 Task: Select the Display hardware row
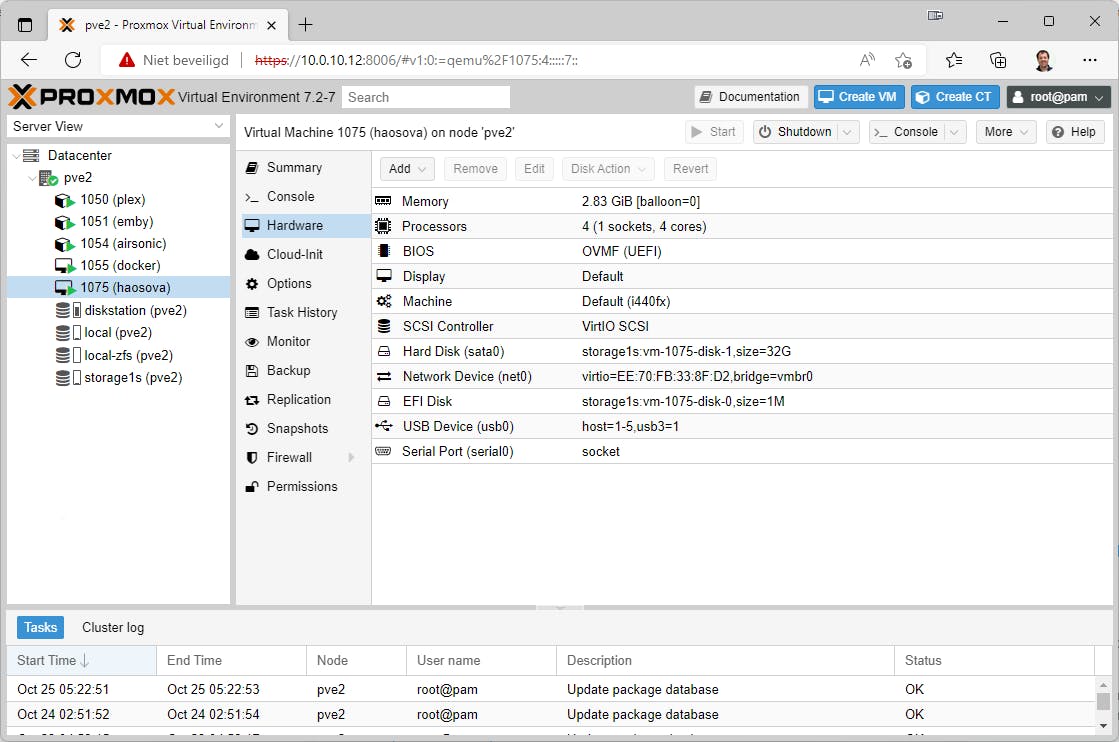pyautogui.click(x=742, y=276)
